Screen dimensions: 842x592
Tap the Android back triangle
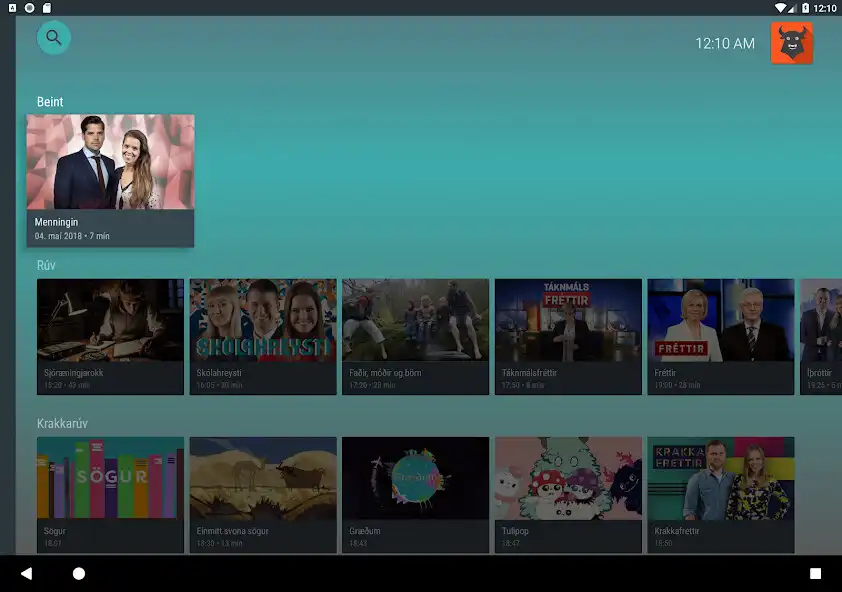pos(26,573)
